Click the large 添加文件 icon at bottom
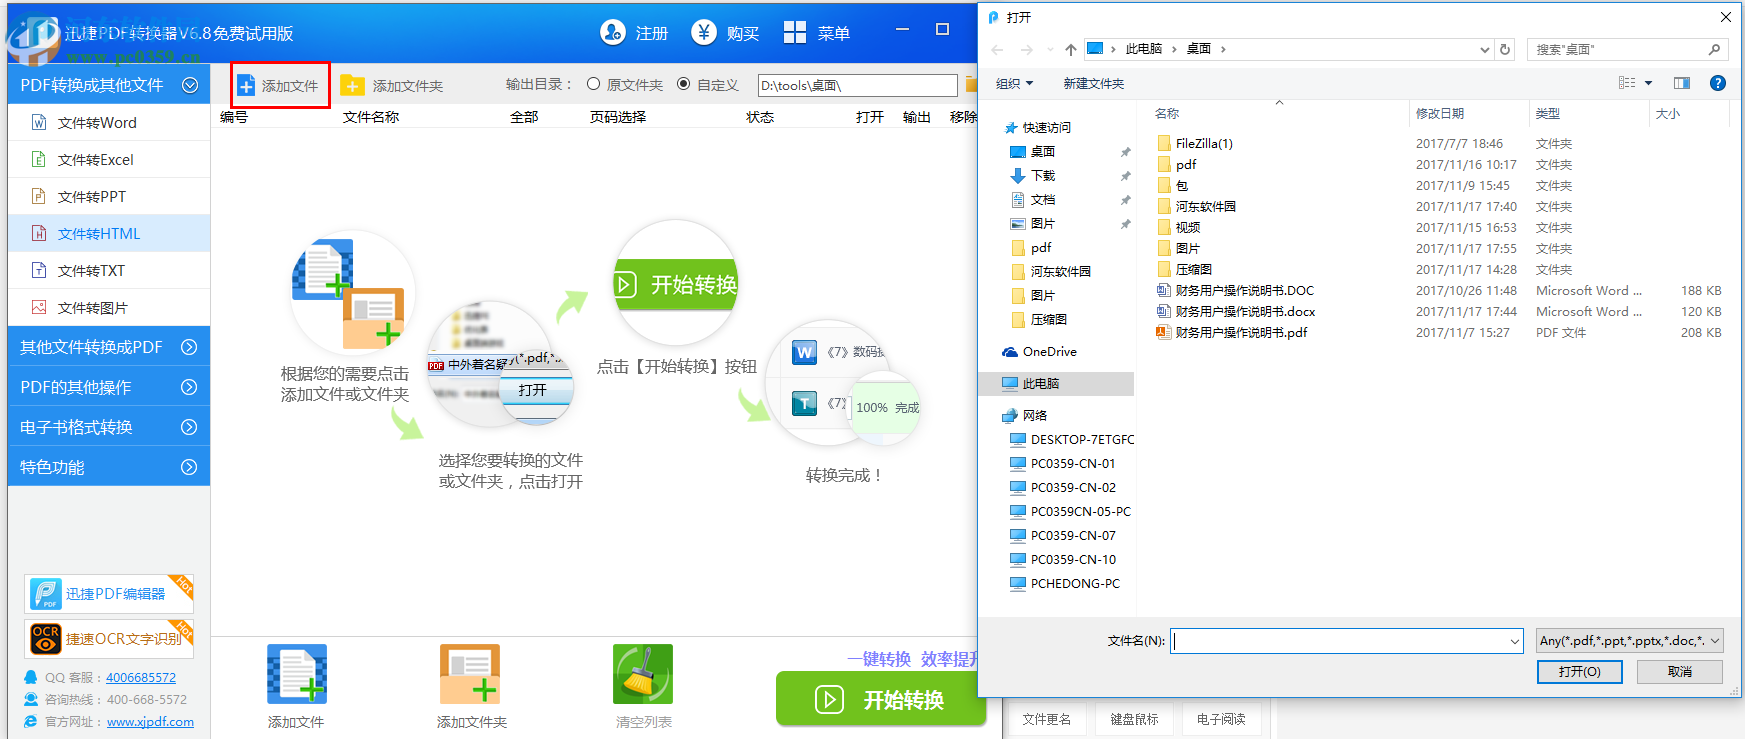Viewport: 1745px width, 739px height. click(297, 674)
